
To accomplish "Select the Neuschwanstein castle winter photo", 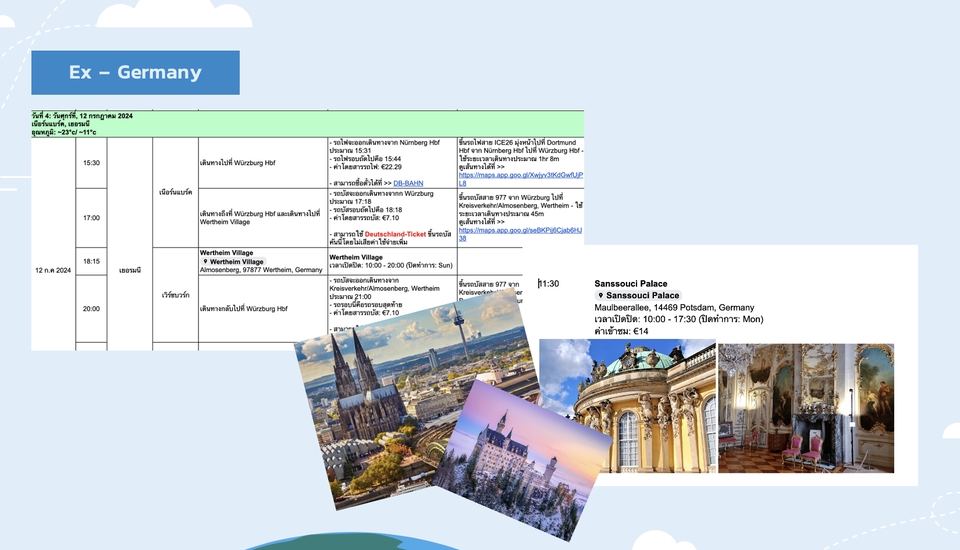I will (522, 461).
